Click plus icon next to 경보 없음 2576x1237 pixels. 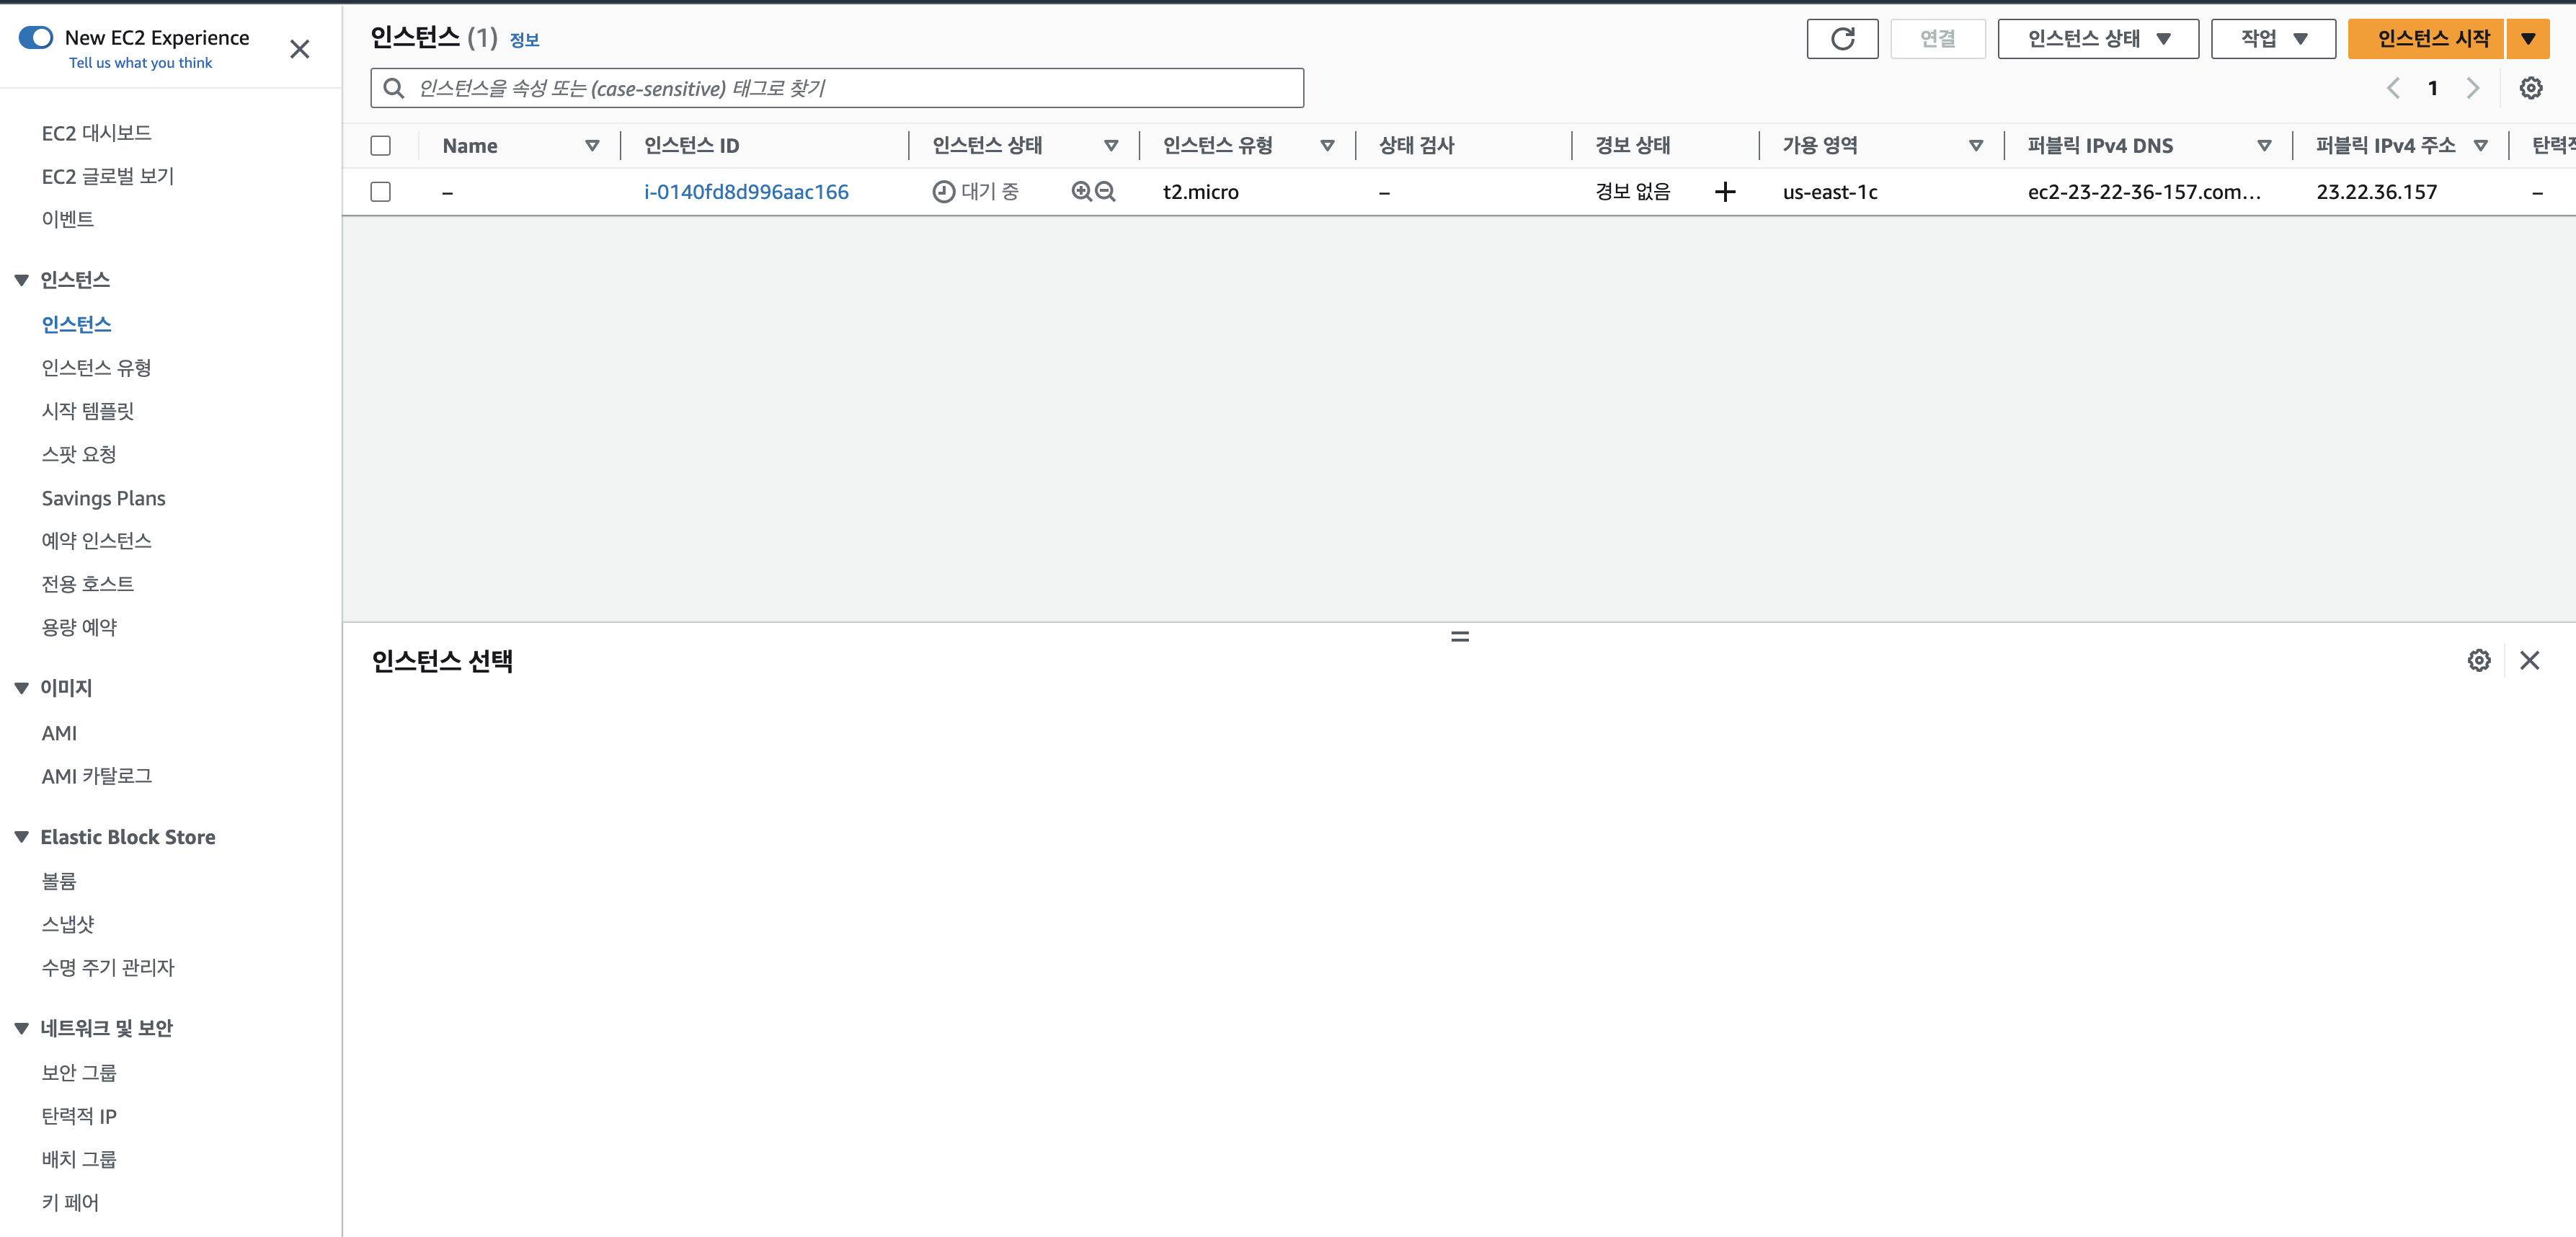coord(1725,192)
